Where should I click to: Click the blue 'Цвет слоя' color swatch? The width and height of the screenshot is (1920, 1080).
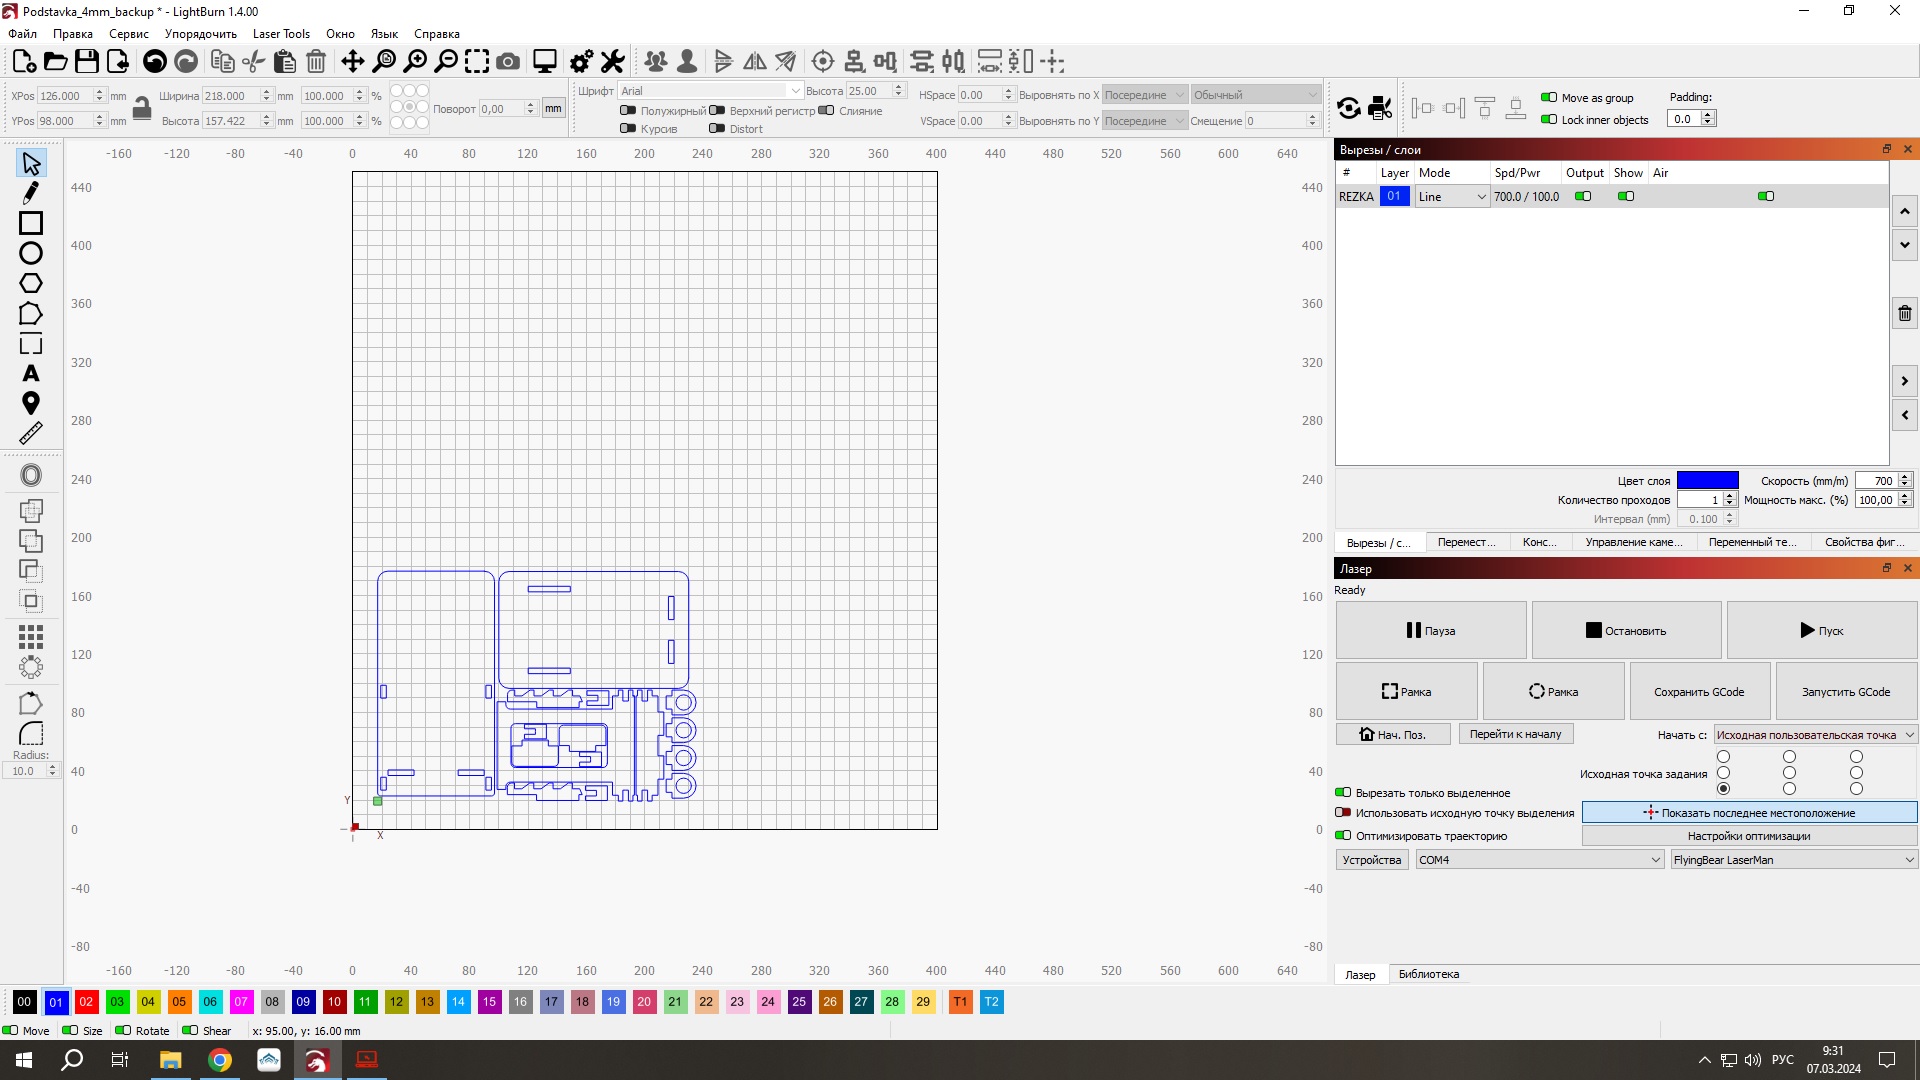click(1707, 481)
